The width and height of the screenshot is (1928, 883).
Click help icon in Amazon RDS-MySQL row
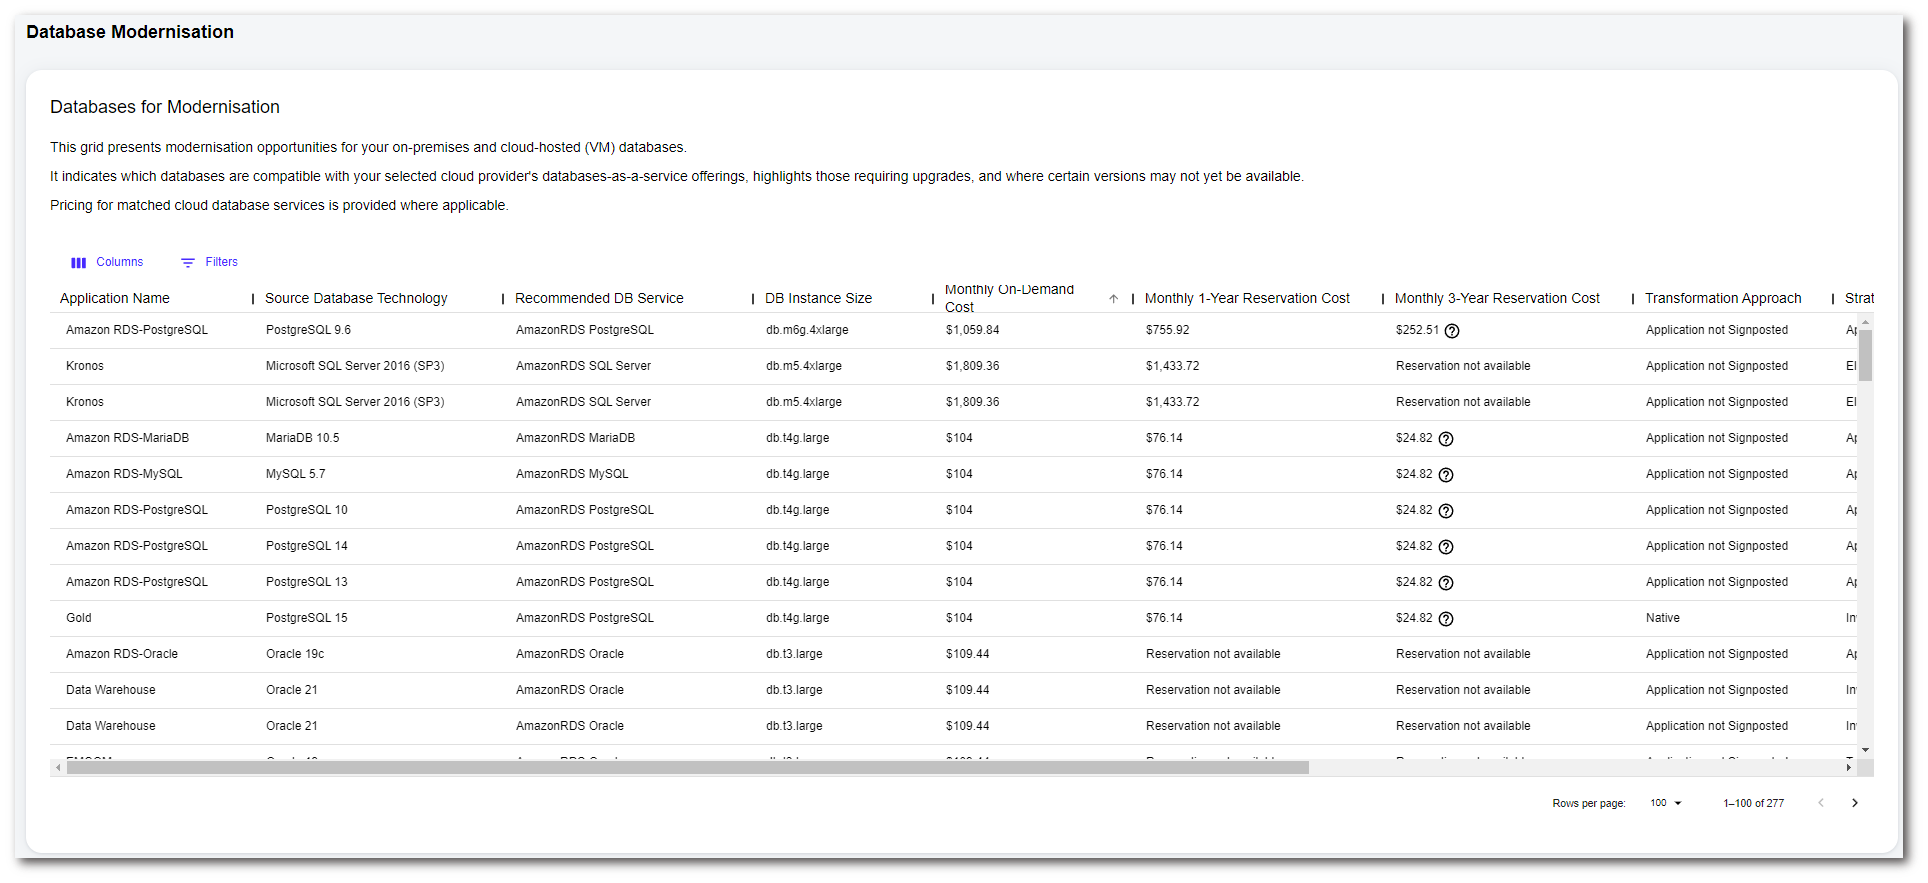coord(1446,475)
